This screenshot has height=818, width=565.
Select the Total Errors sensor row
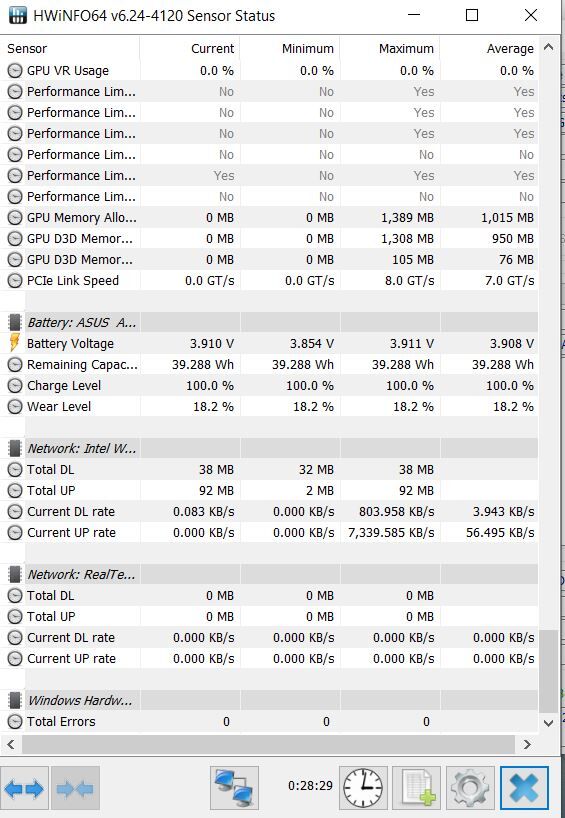pyautogui.click(x=269, y=721)
